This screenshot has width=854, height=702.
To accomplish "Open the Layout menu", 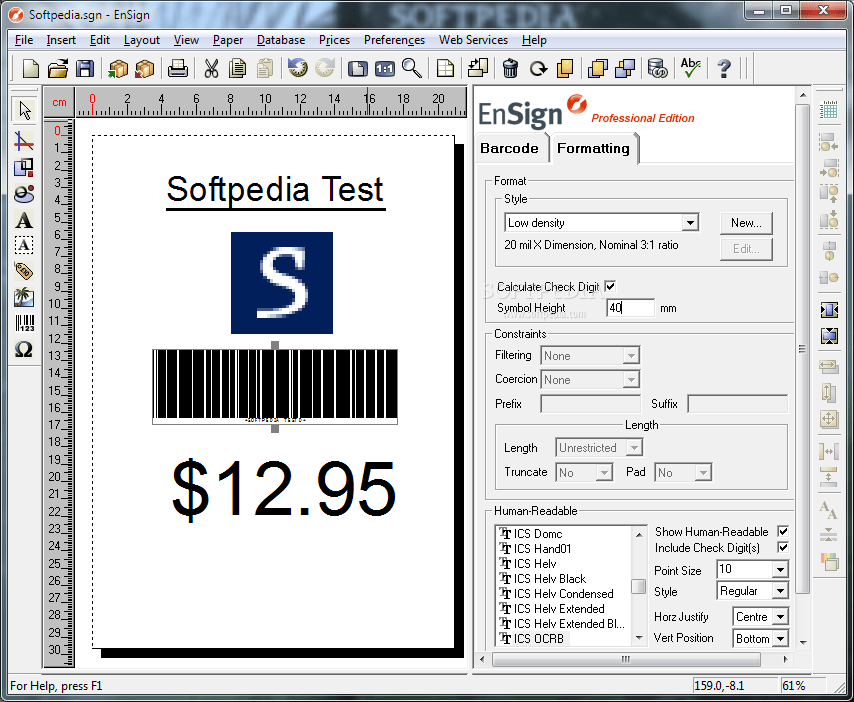I will [x=142, y=40].
